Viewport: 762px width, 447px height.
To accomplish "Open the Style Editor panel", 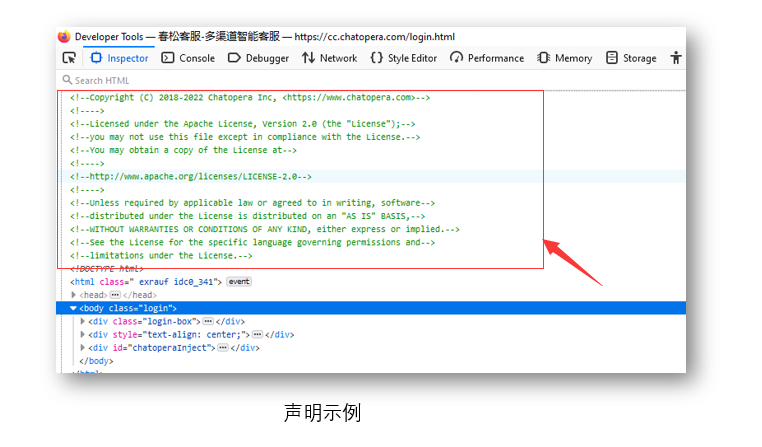I will pyautogui.click(x=403, y=58).
